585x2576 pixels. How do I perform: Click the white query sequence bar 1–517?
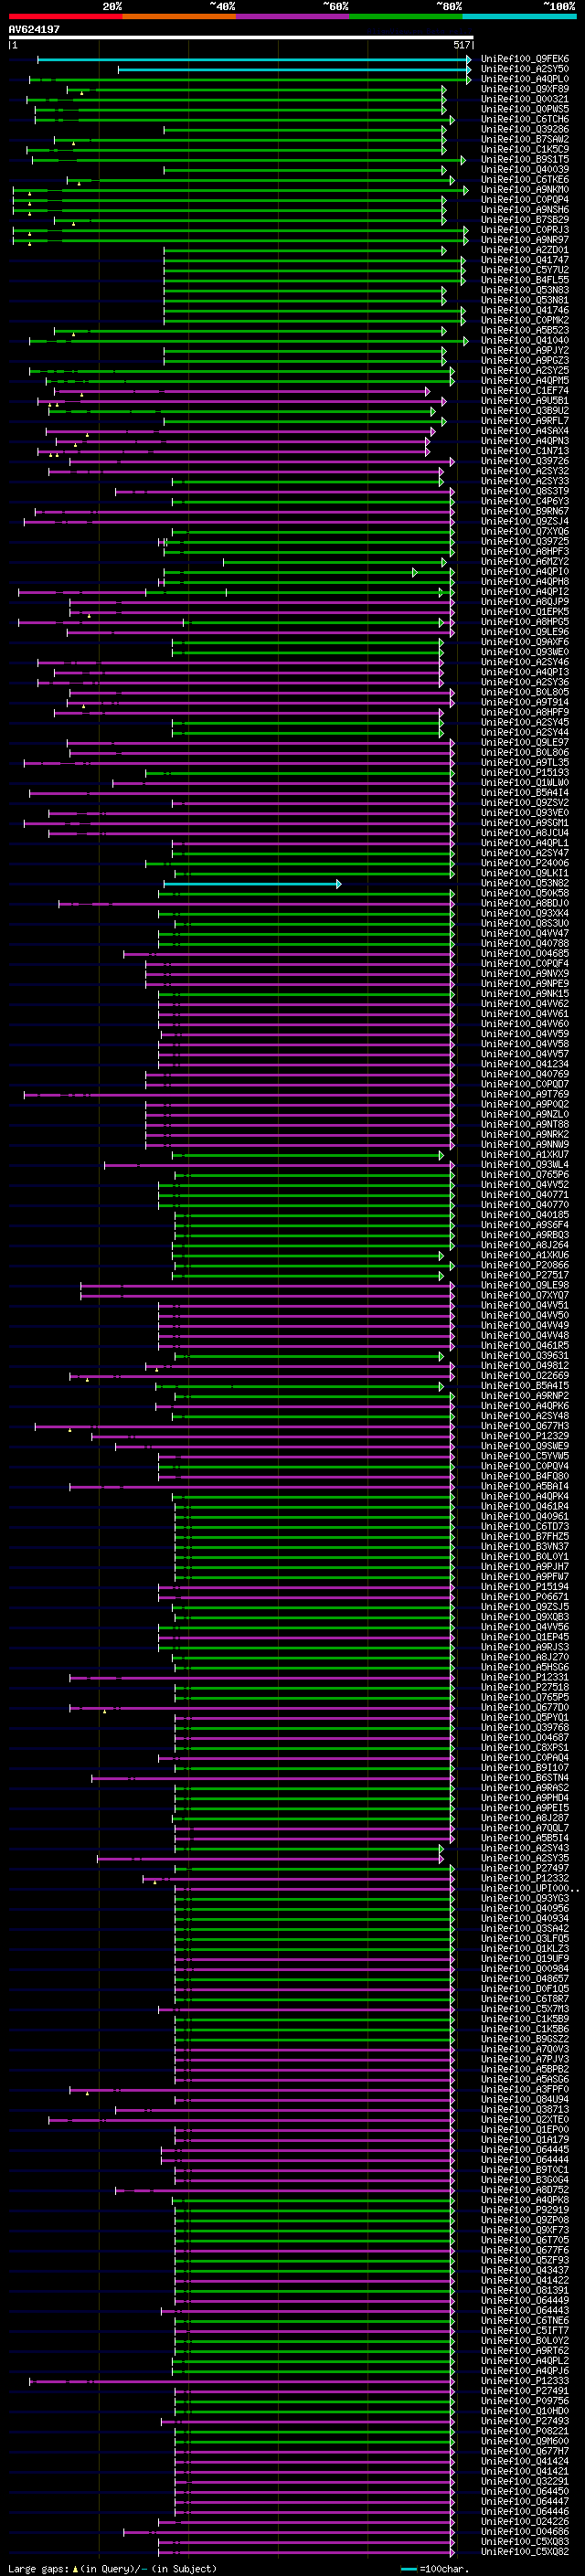coord(241,38)
